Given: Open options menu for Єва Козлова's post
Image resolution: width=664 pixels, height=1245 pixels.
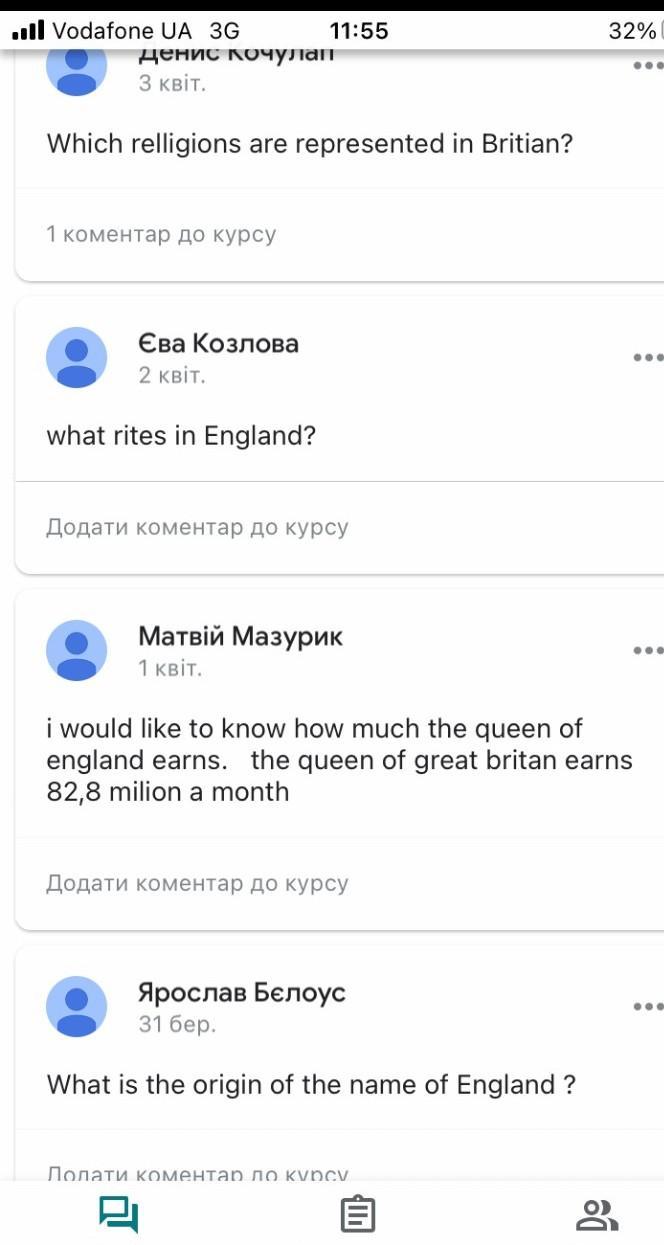Looking at the screenshot, I should click(647, 357).
